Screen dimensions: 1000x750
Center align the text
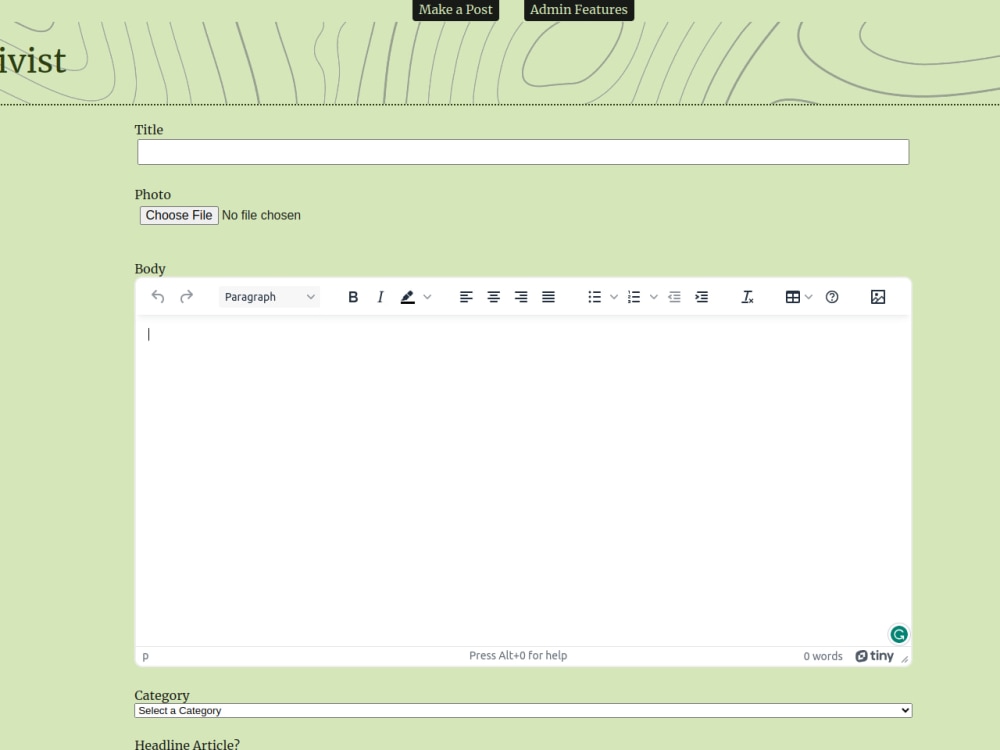[x=494, y=297]
